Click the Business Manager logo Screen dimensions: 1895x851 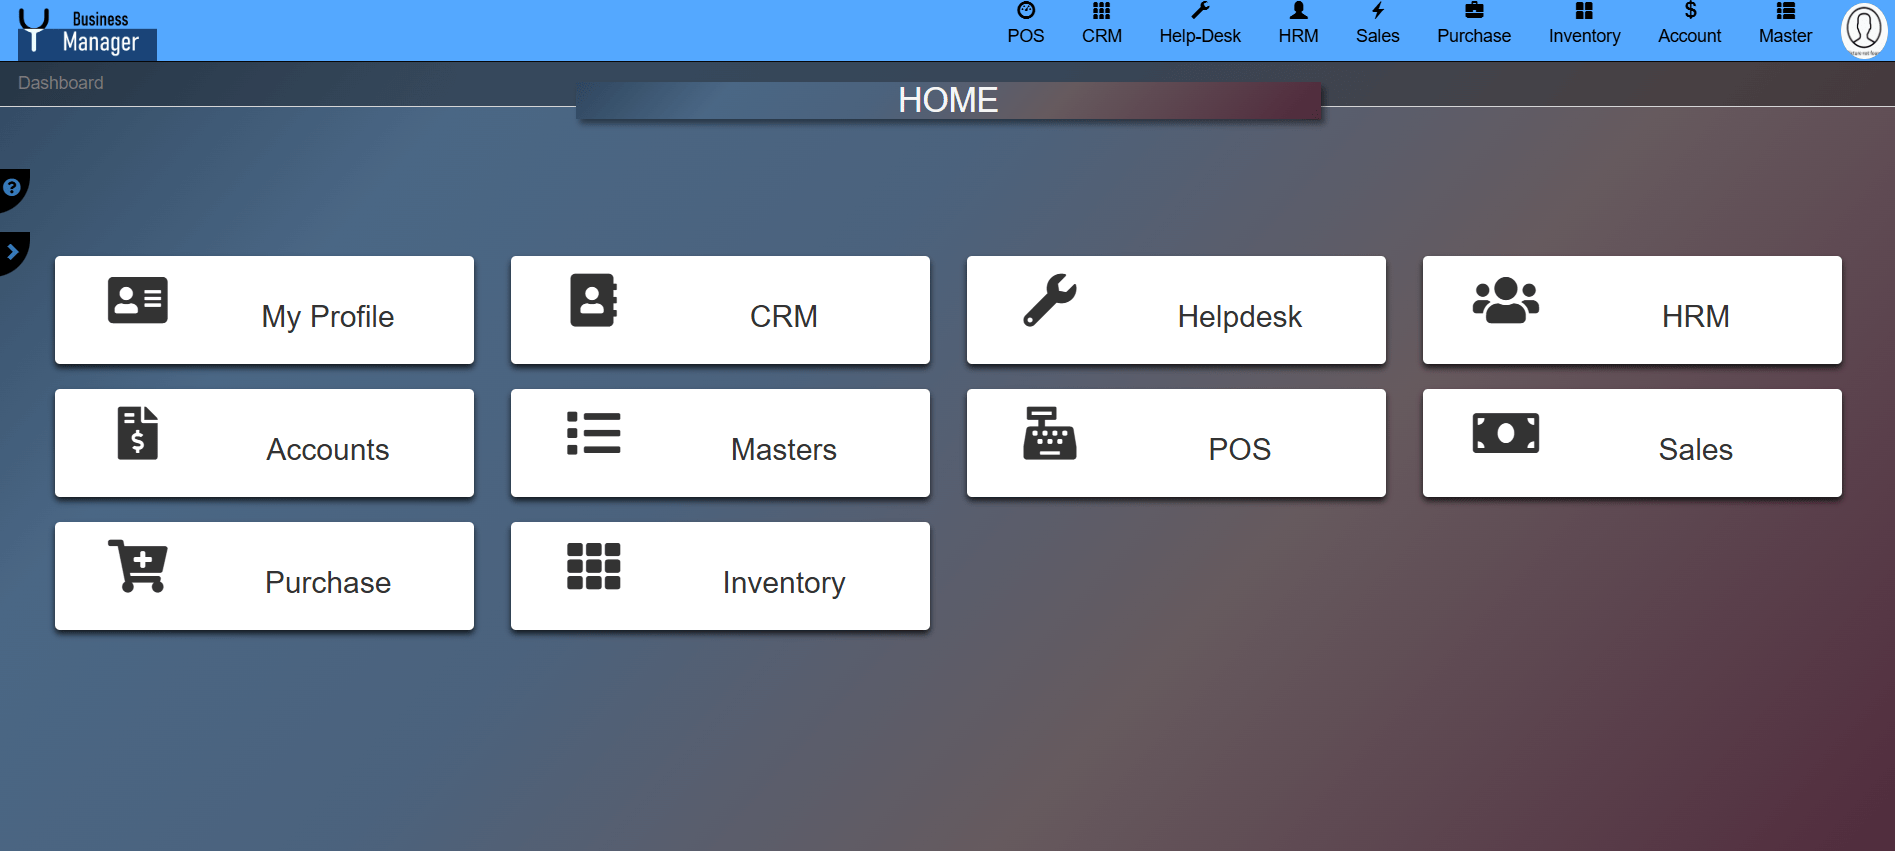tap(87, 32)
